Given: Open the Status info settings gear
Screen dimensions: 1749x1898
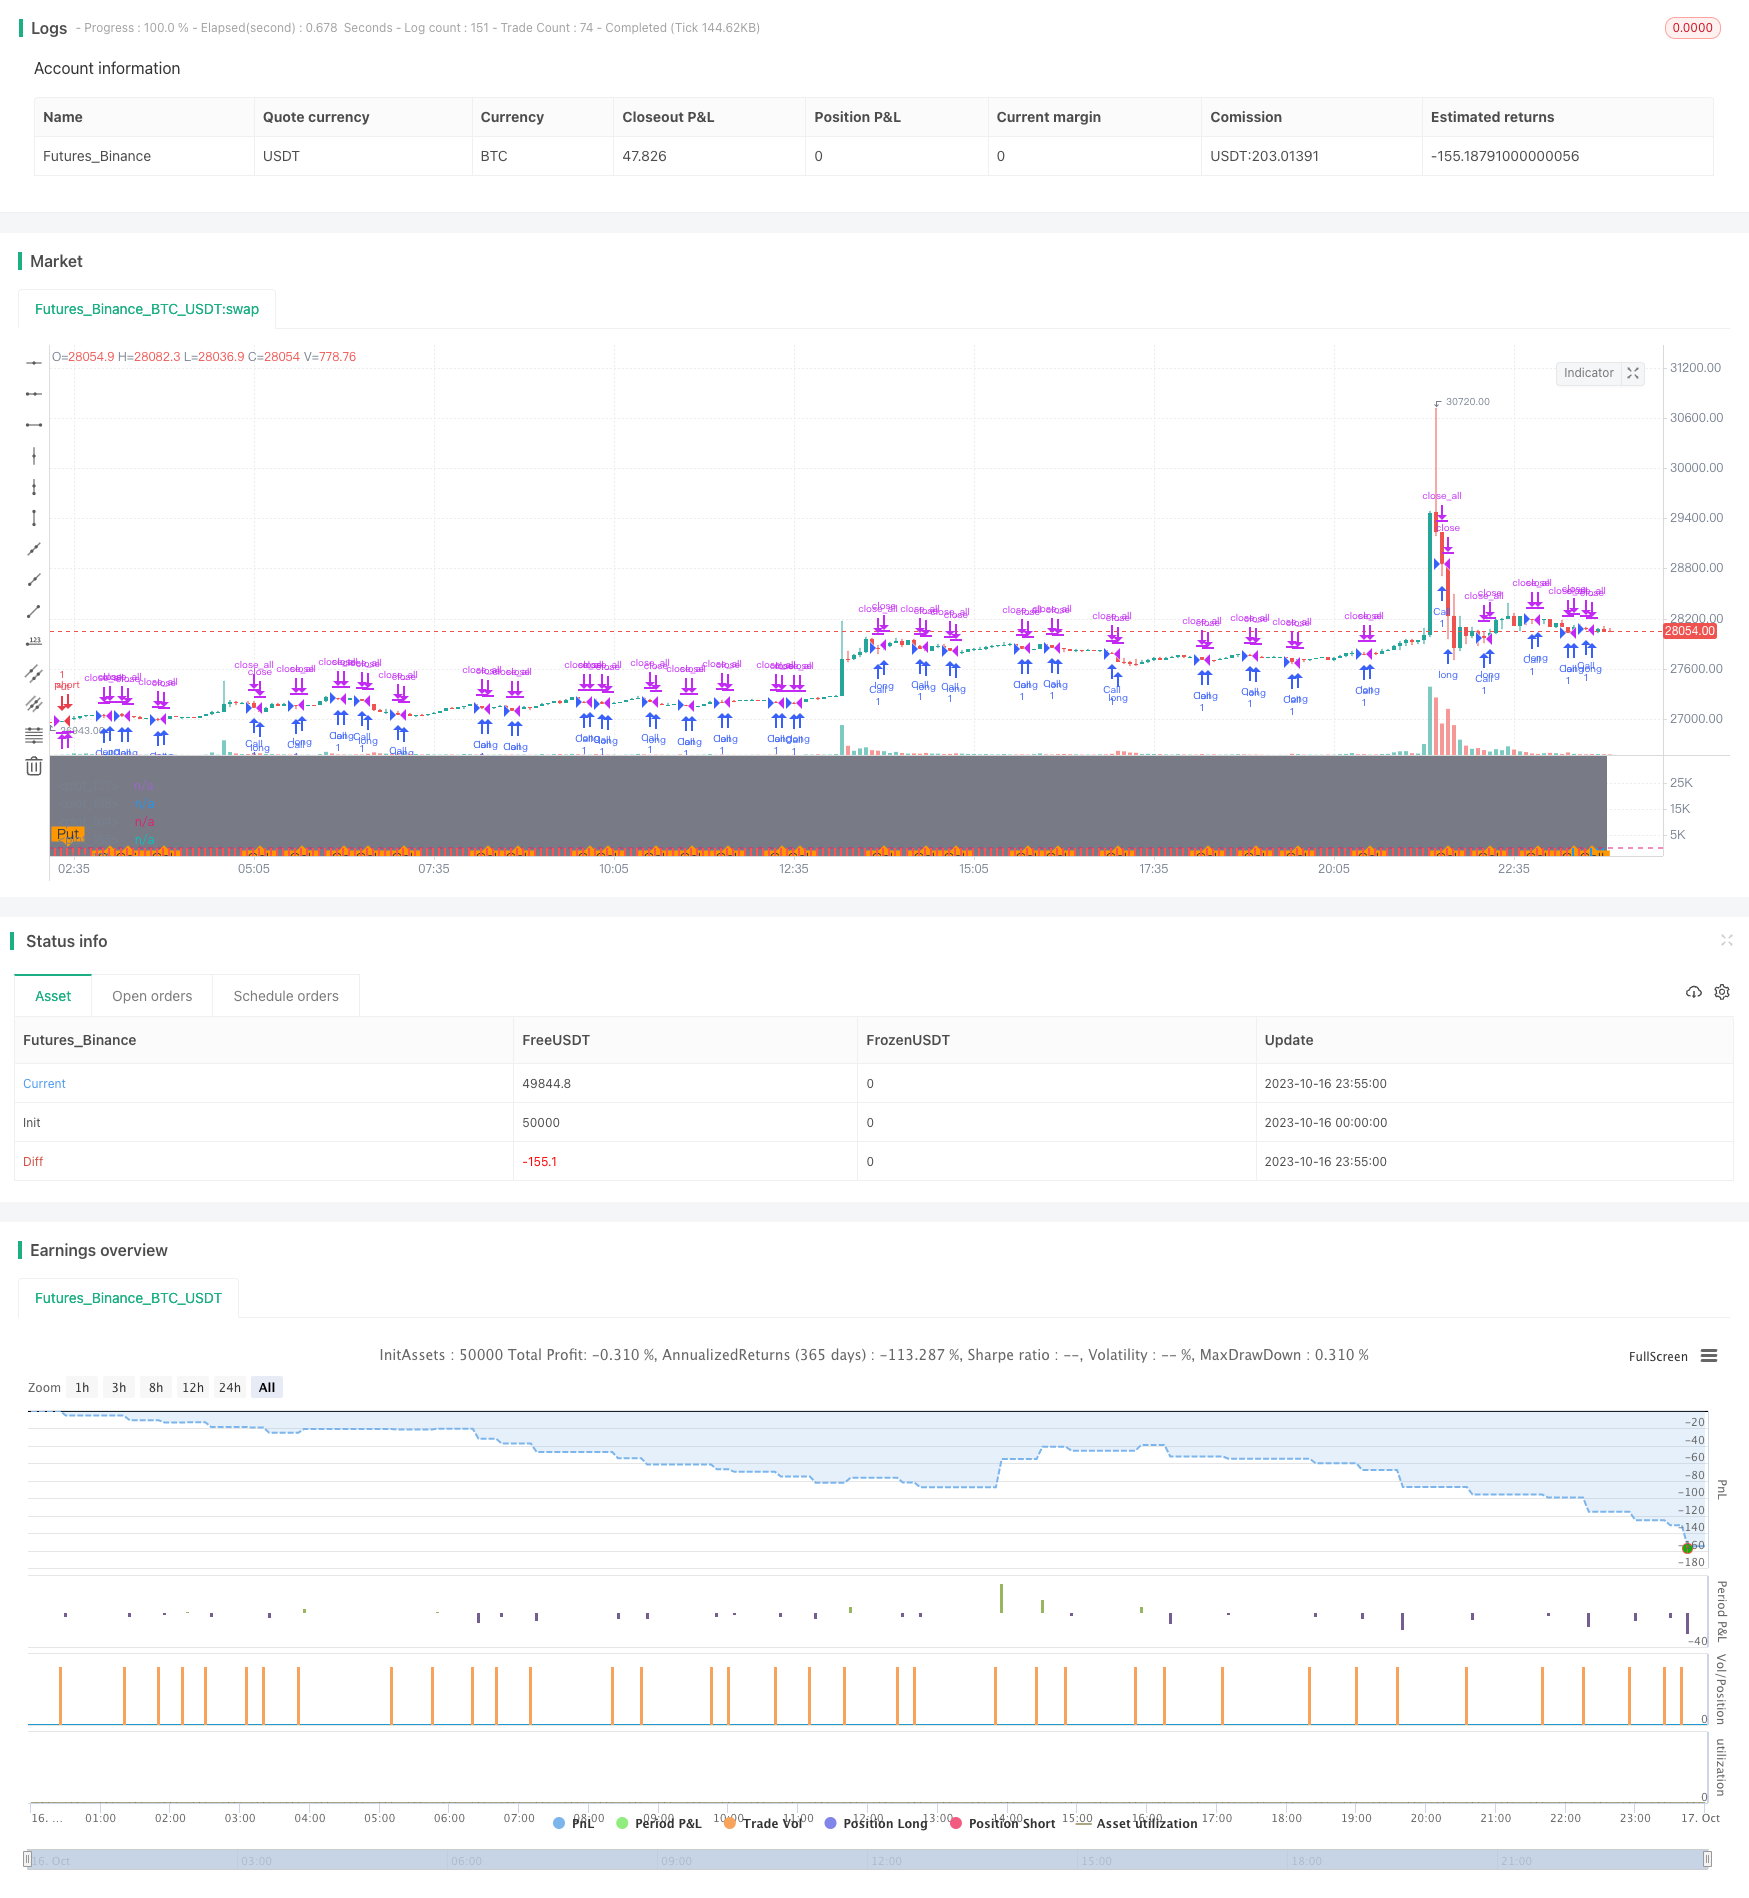Looking at the screenshot, I should coord(1722,992).
